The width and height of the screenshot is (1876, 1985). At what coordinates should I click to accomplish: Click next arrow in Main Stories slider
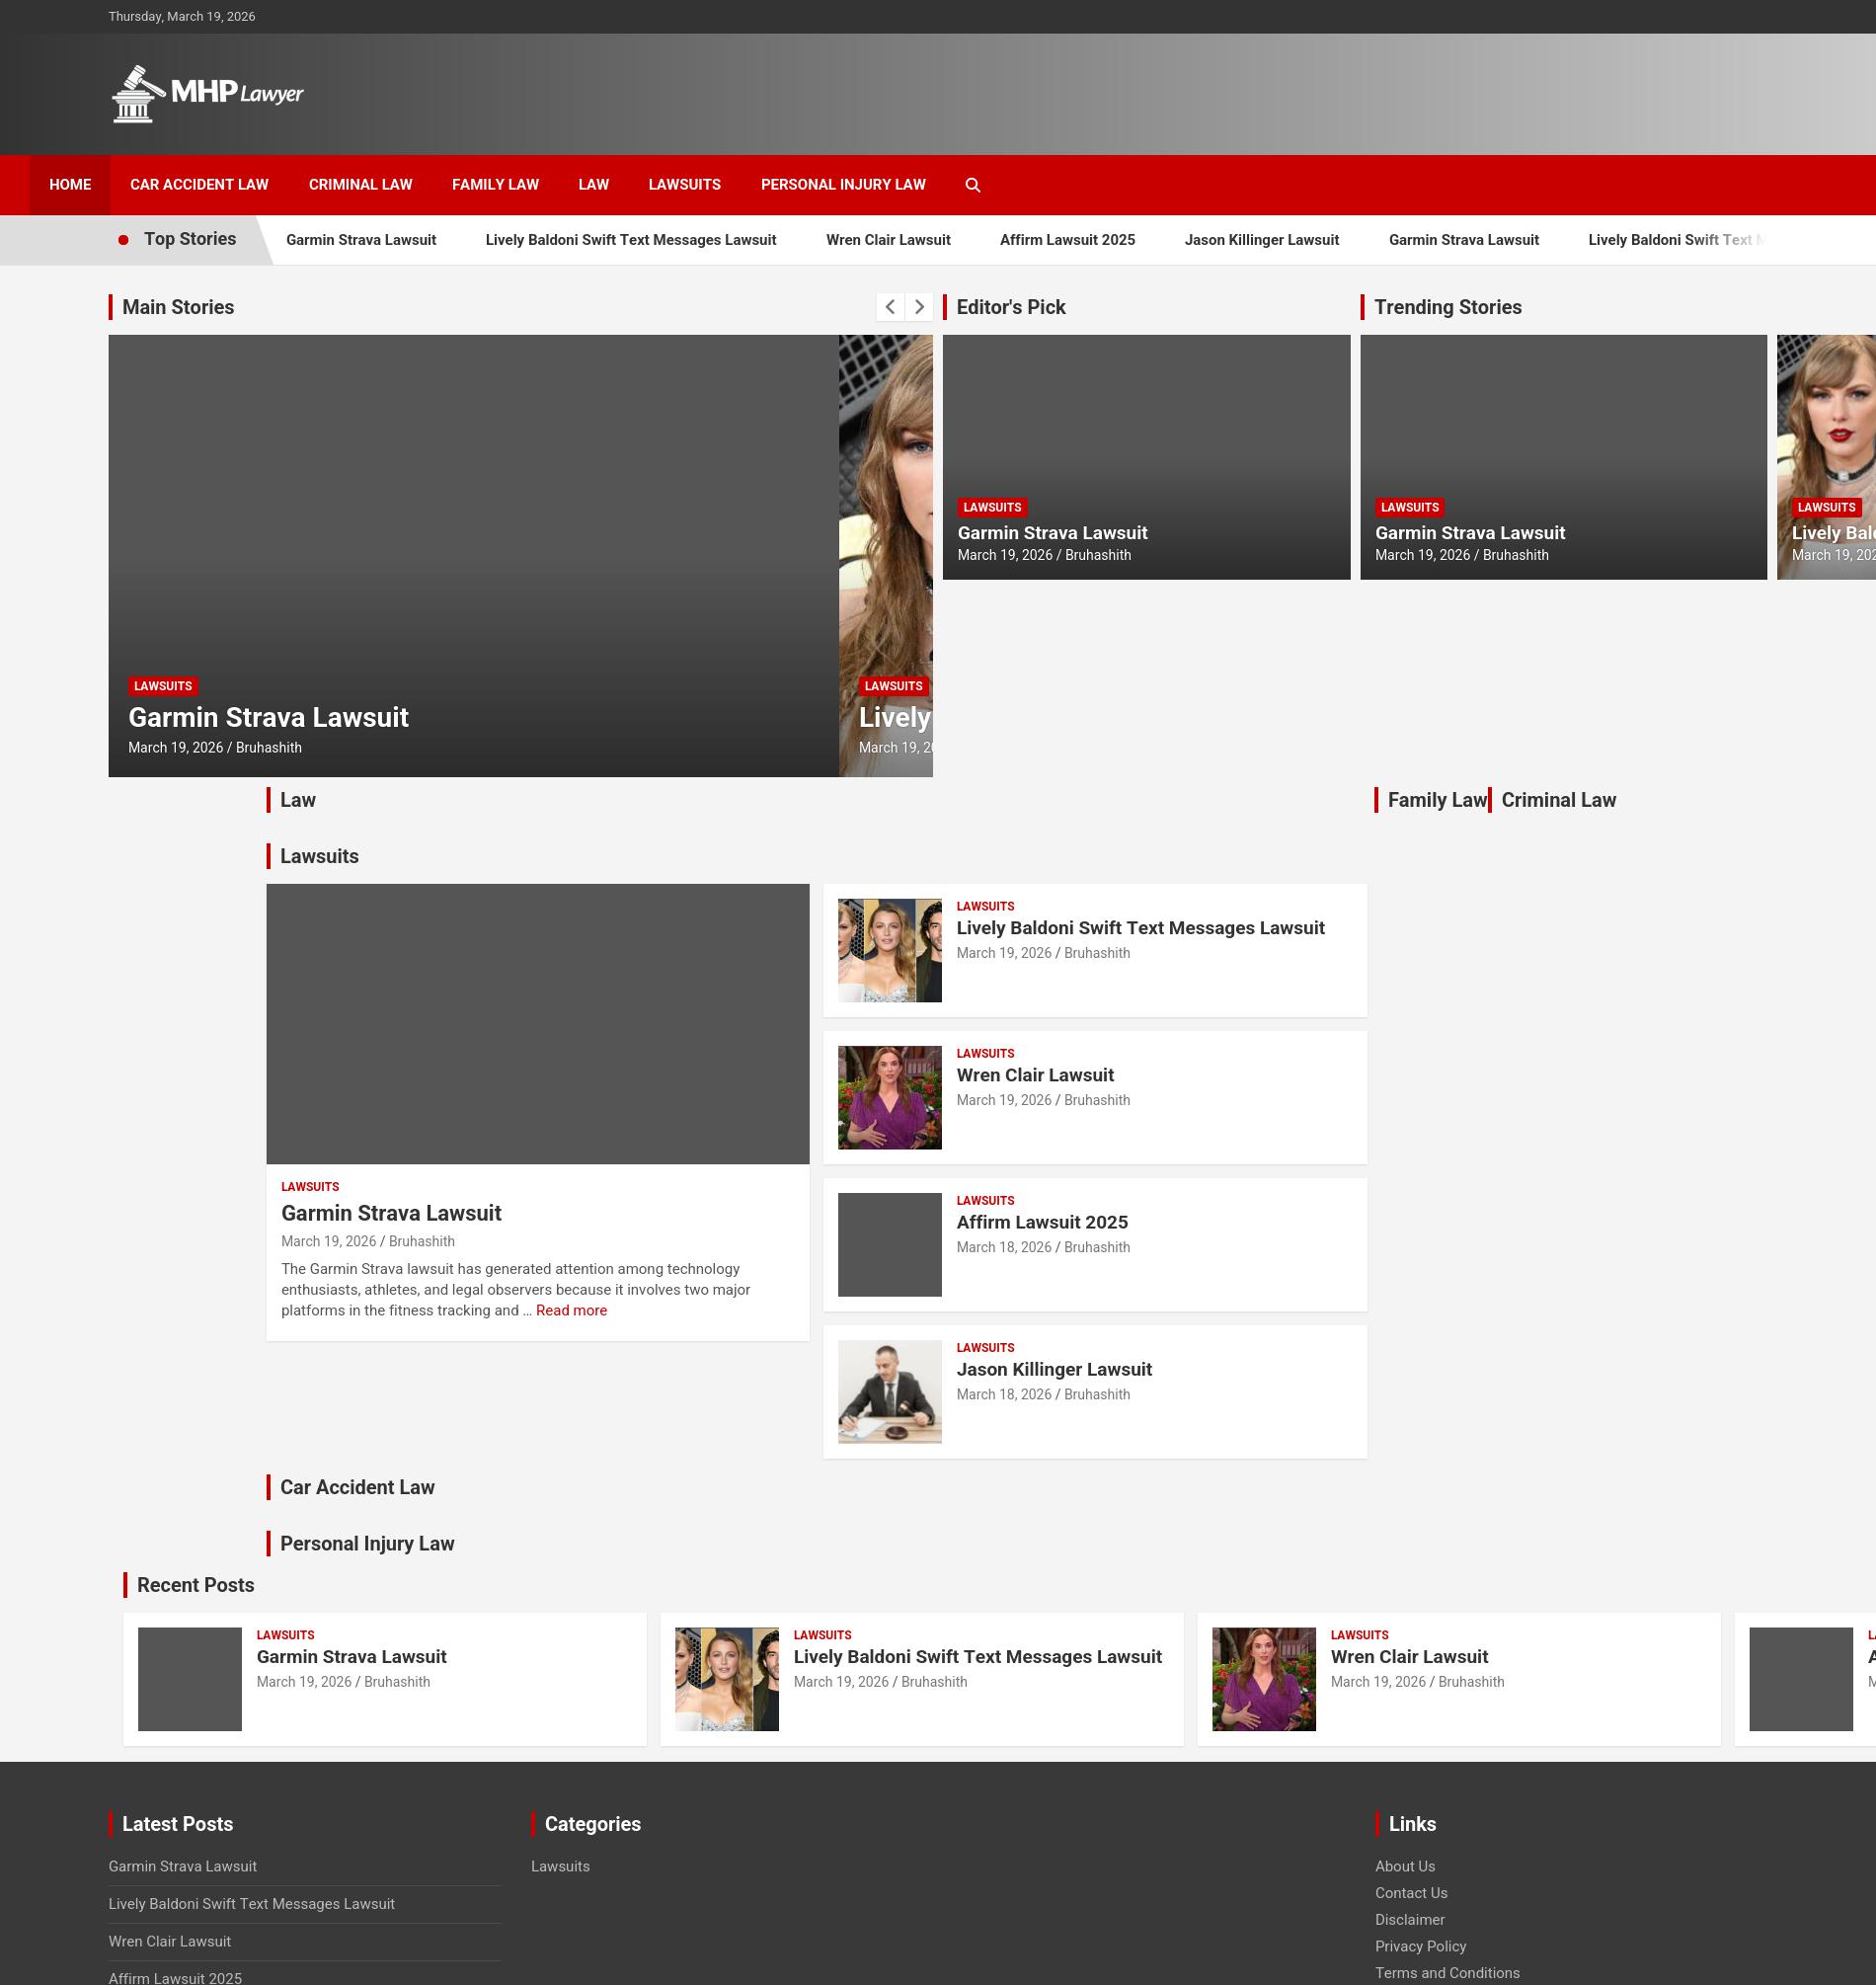coord(919,307)
